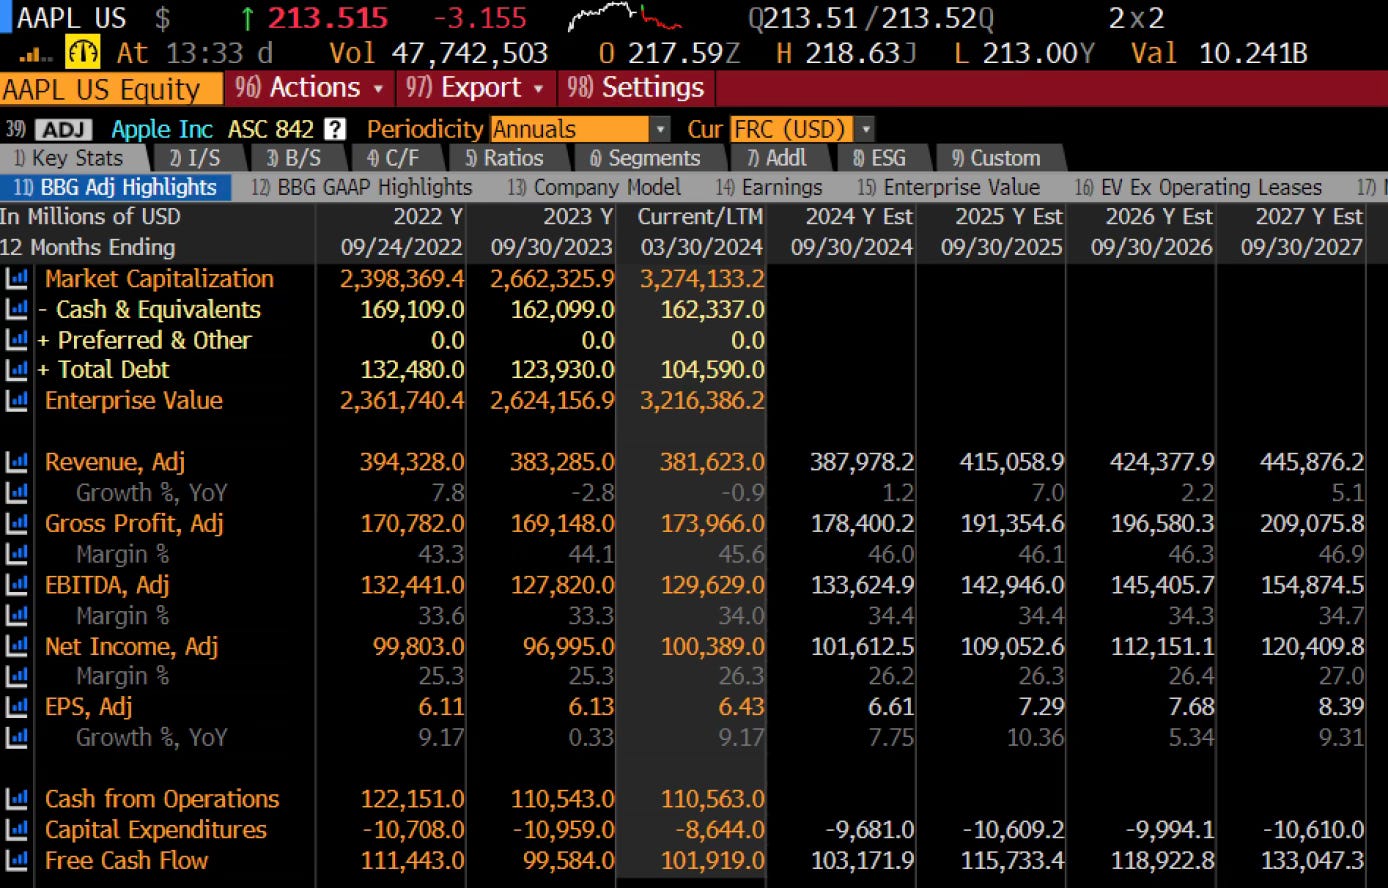Click the Apple Inc company name link
1388x888 pixels.
tap(162, 129)
